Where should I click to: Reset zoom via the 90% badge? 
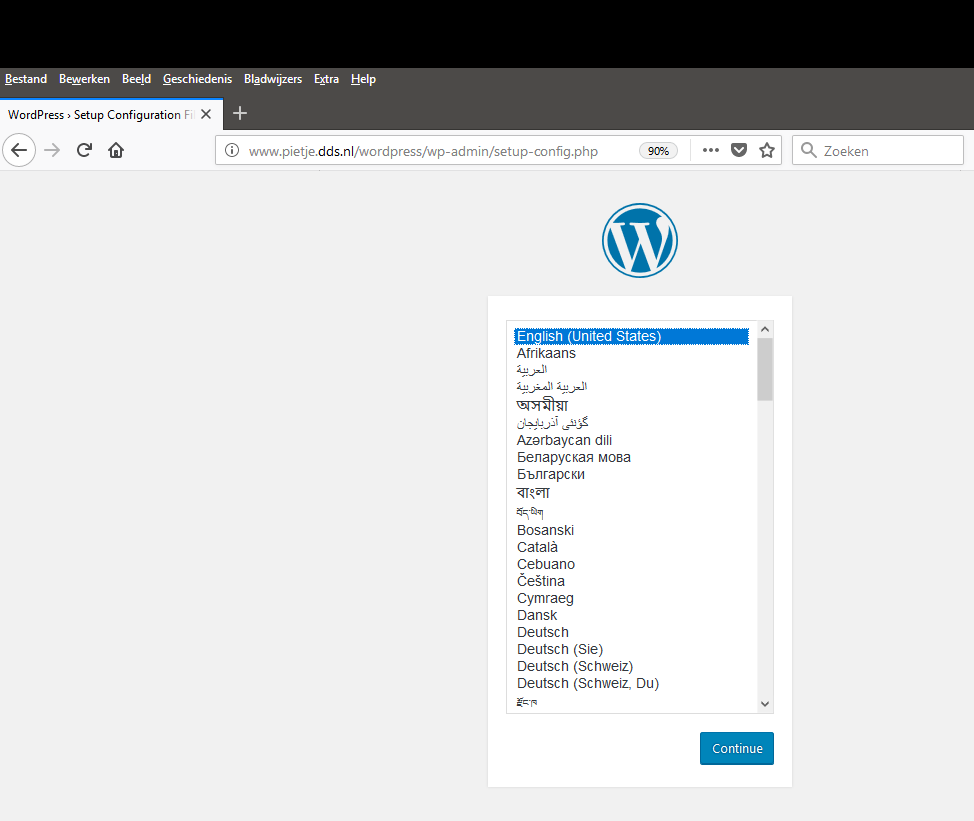[658, 151]
